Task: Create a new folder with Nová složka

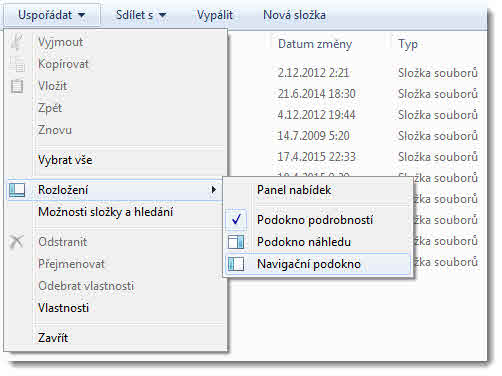Action: [294, 15]
